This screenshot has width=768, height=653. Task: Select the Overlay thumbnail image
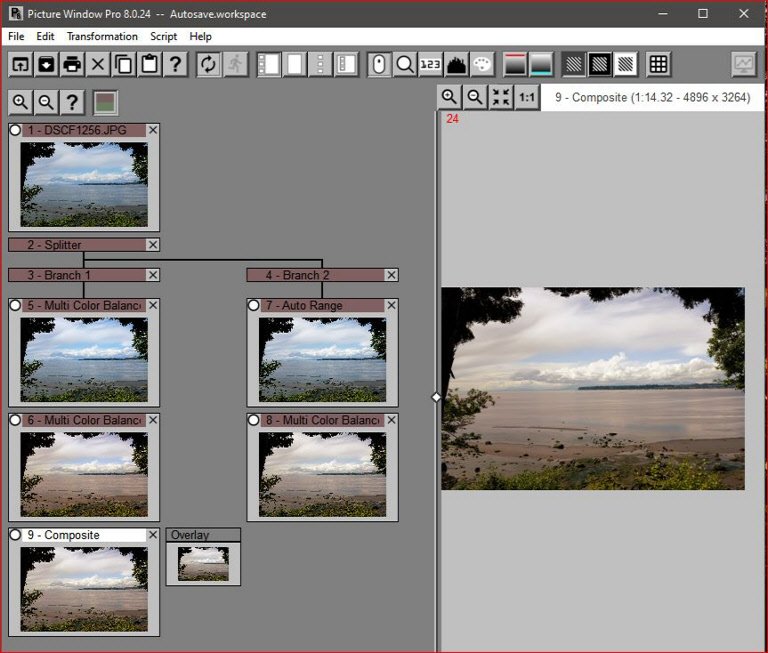(203, 564)
